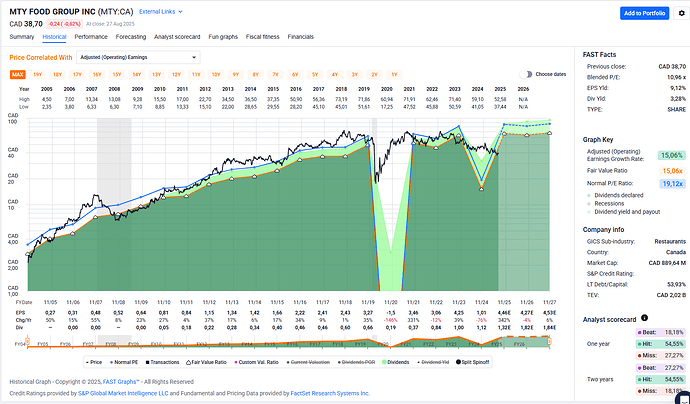Select the 5Y time range
The height and width of the screenshot is (404, 690).
tap(315, 75)
